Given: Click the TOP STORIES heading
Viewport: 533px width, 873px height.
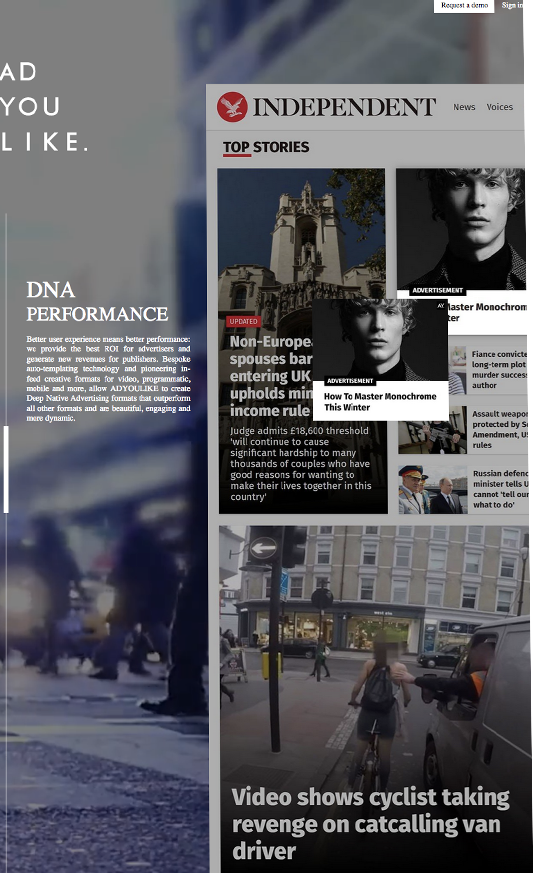Looking at the screenshot, I should pyautogui.click(x=266, y=148).
